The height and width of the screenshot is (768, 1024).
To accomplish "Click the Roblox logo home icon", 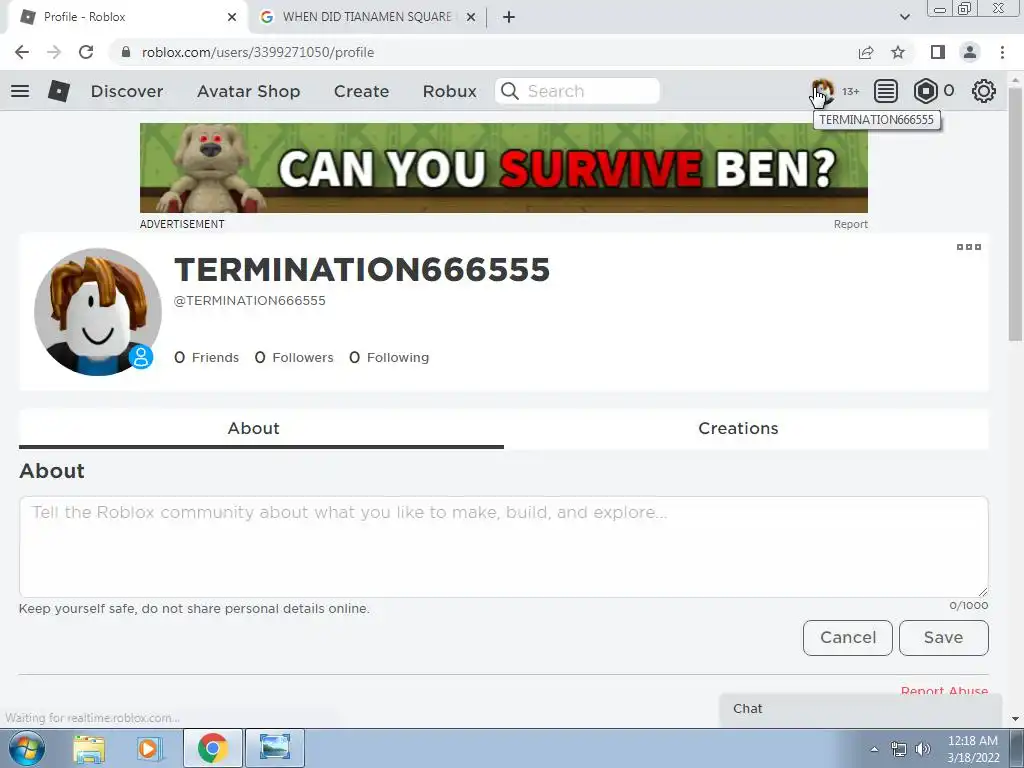I will pos(59,91).
